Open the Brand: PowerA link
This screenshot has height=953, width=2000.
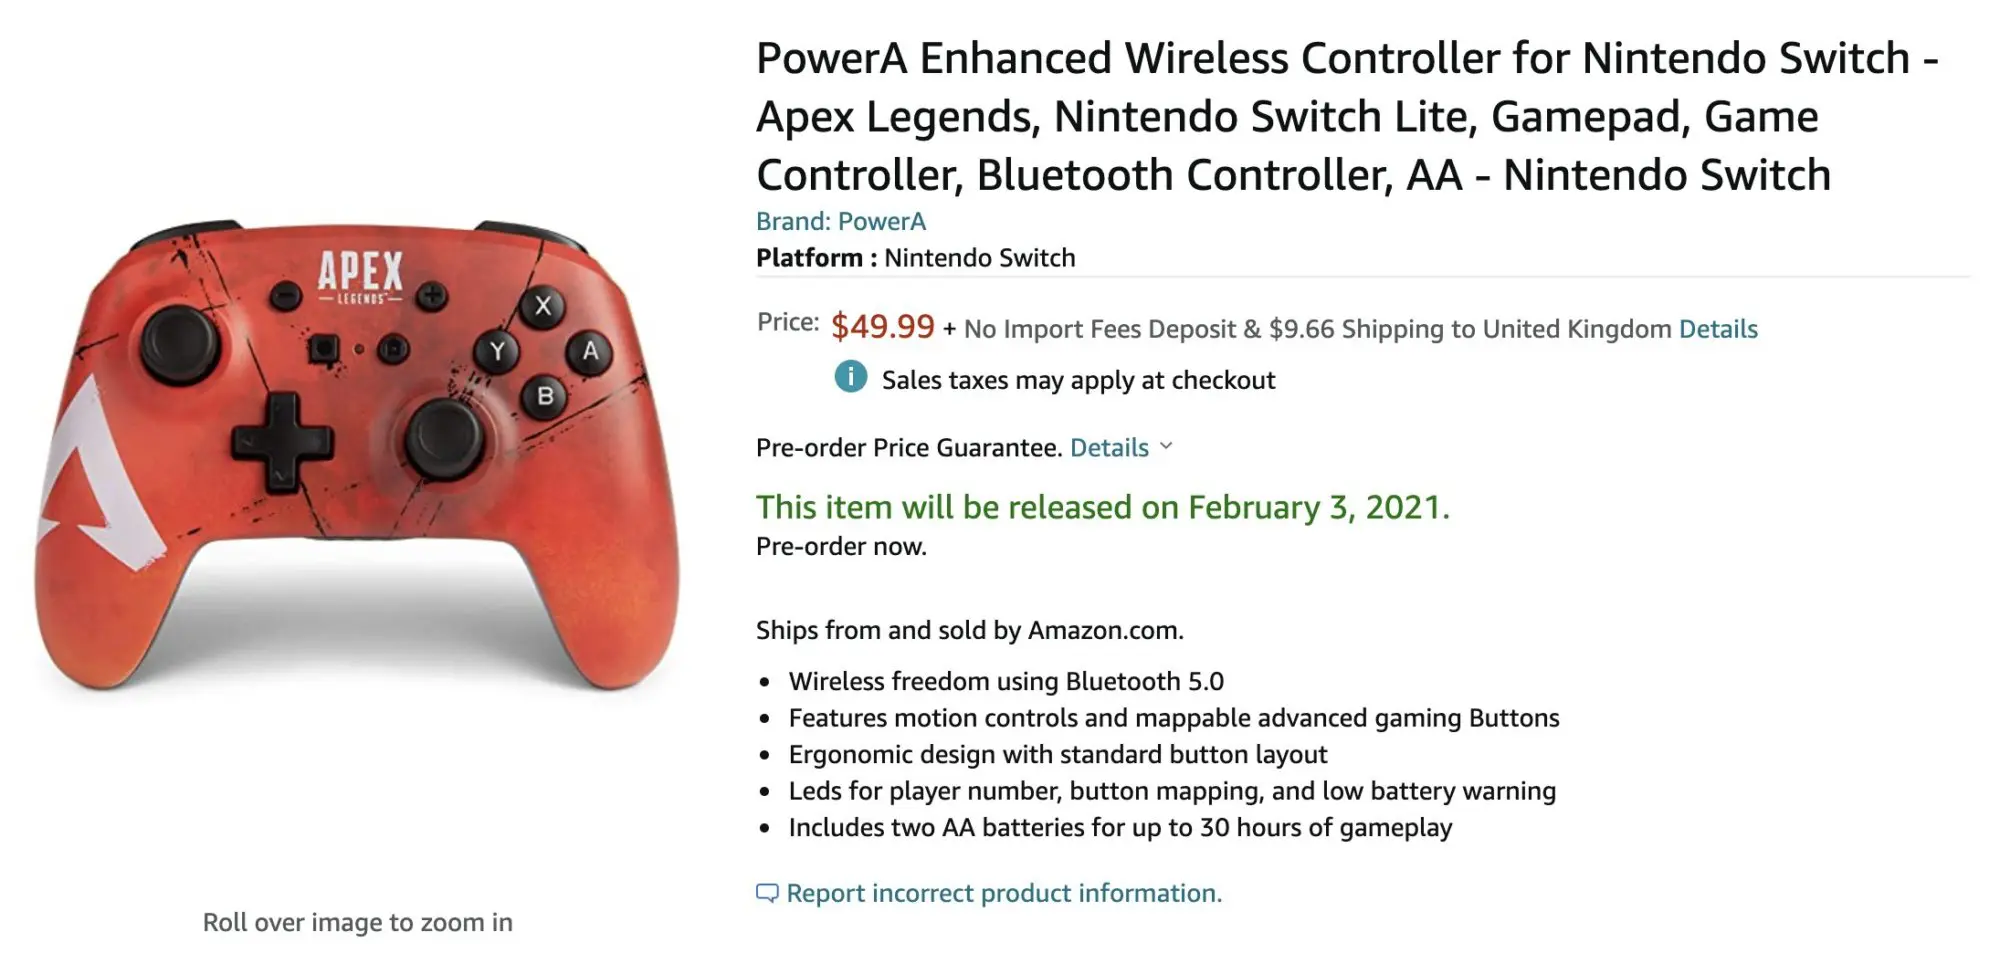click(841, 221)
